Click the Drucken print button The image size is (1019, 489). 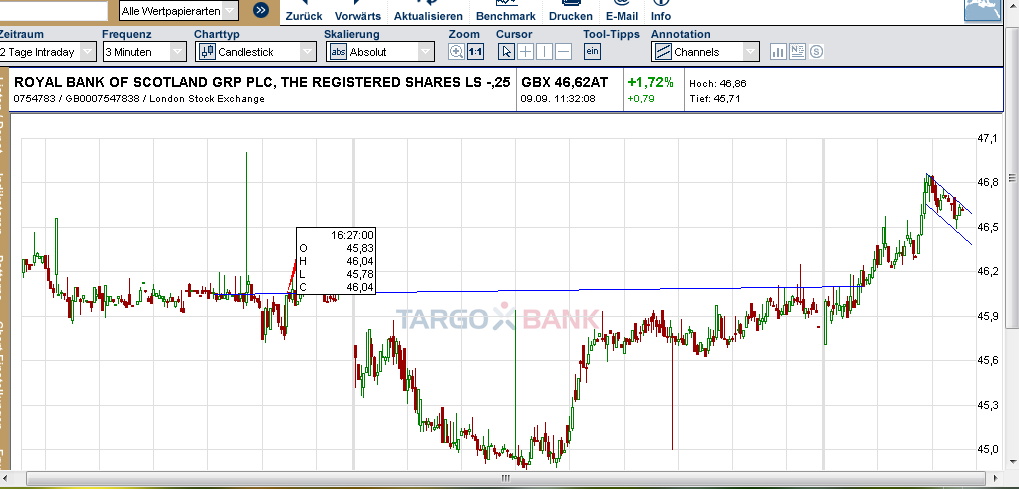tap(570, 16)
